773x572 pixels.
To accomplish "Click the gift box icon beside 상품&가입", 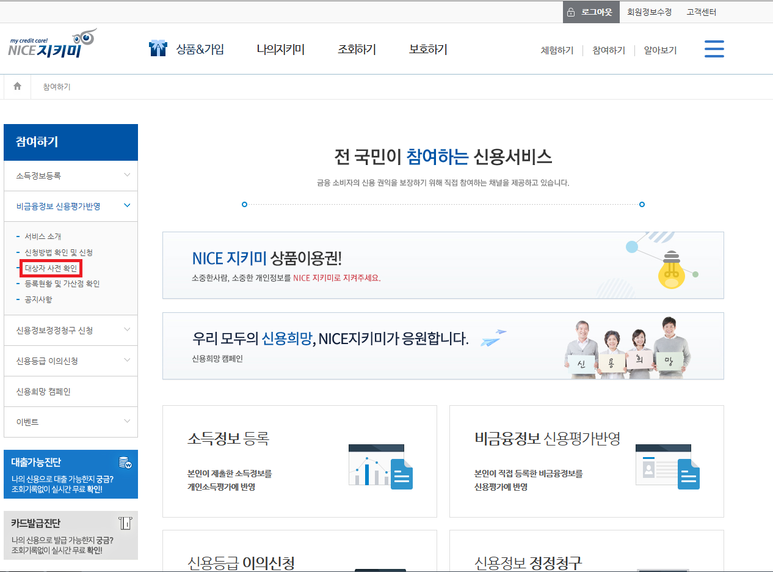I will 158,48.
